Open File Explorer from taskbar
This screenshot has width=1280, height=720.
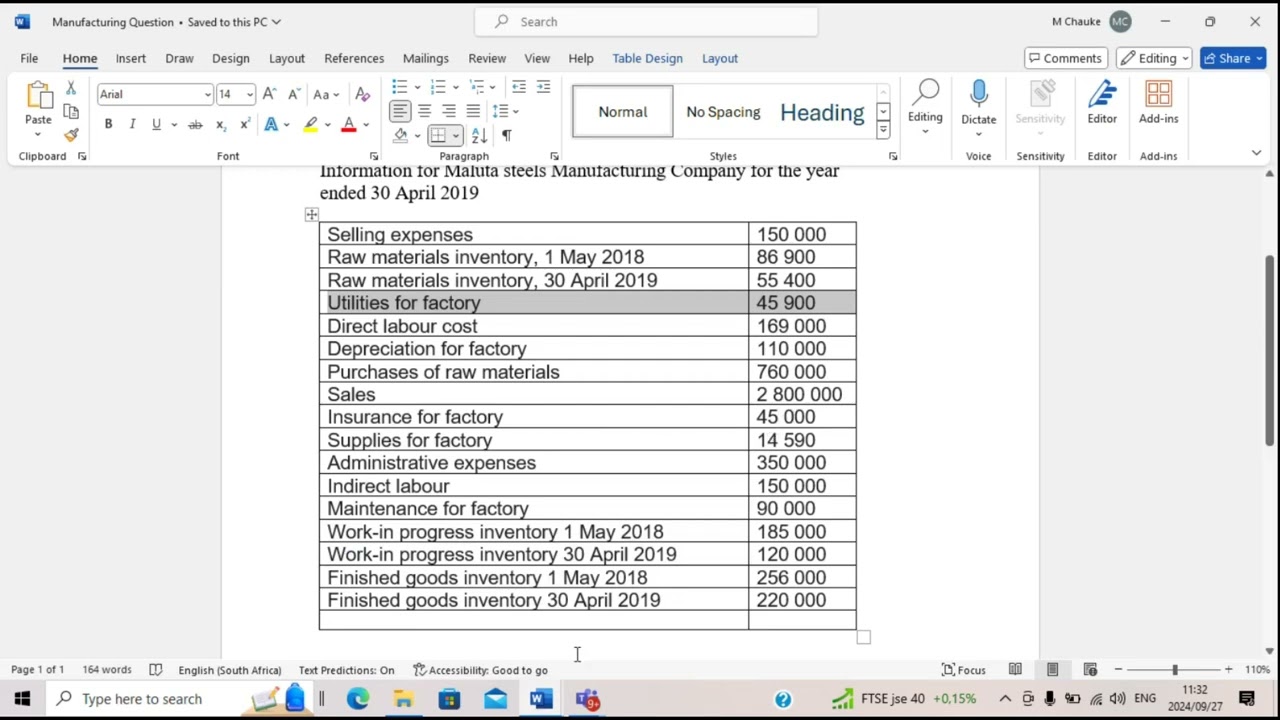point(403,699)
